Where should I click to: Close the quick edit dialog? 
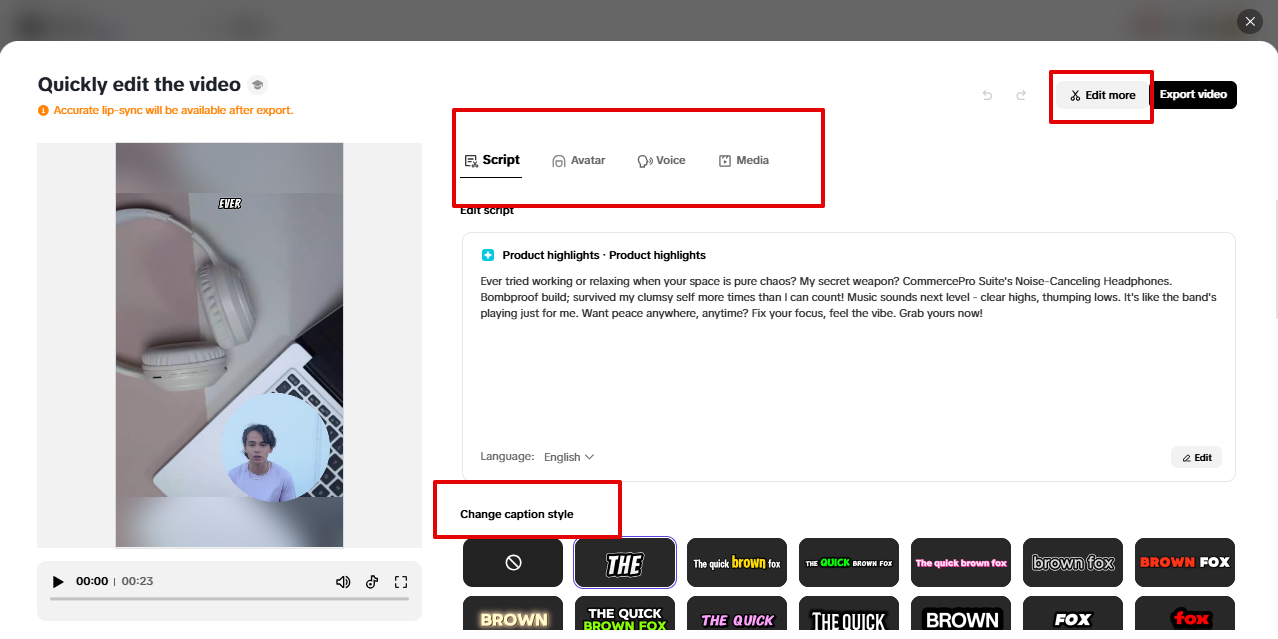point(1250,21)
